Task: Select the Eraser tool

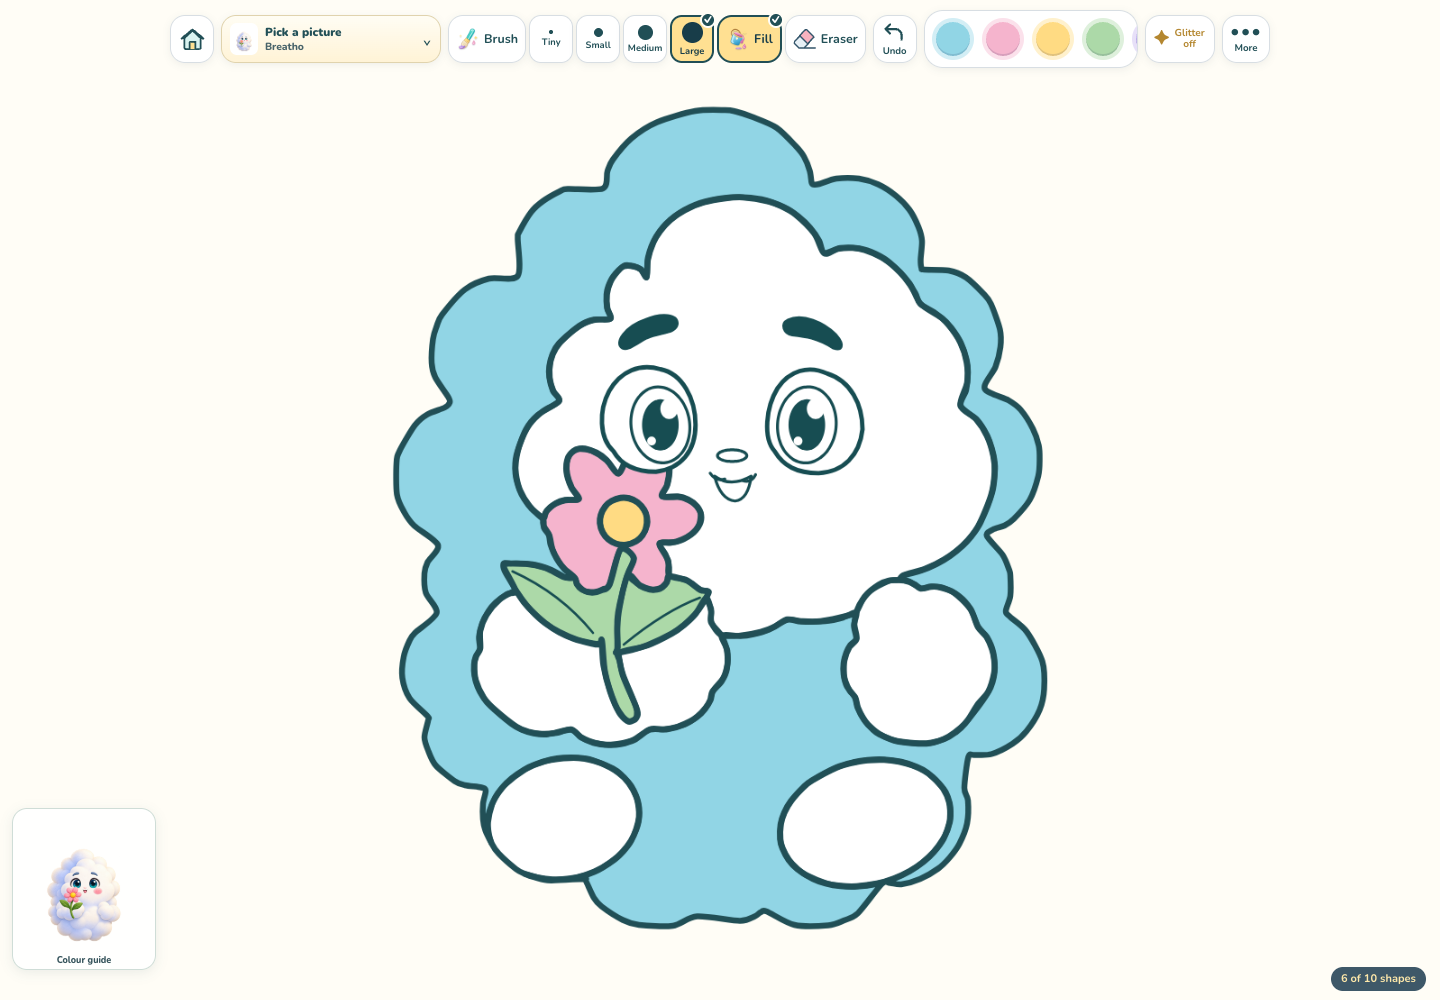Action: (826, 39)
